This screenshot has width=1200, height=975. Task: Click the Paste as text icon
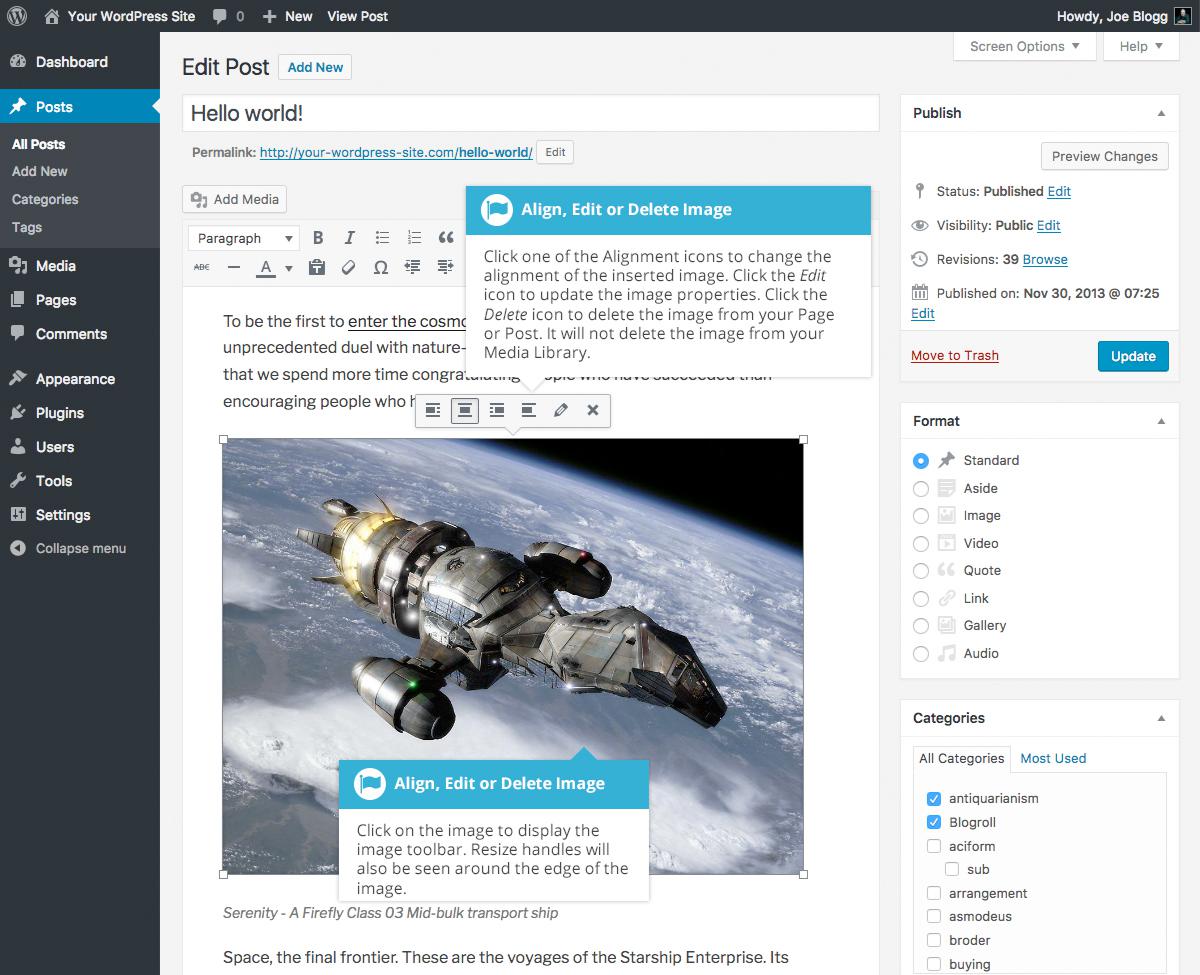pyautogui.click(x=317, y=267)
